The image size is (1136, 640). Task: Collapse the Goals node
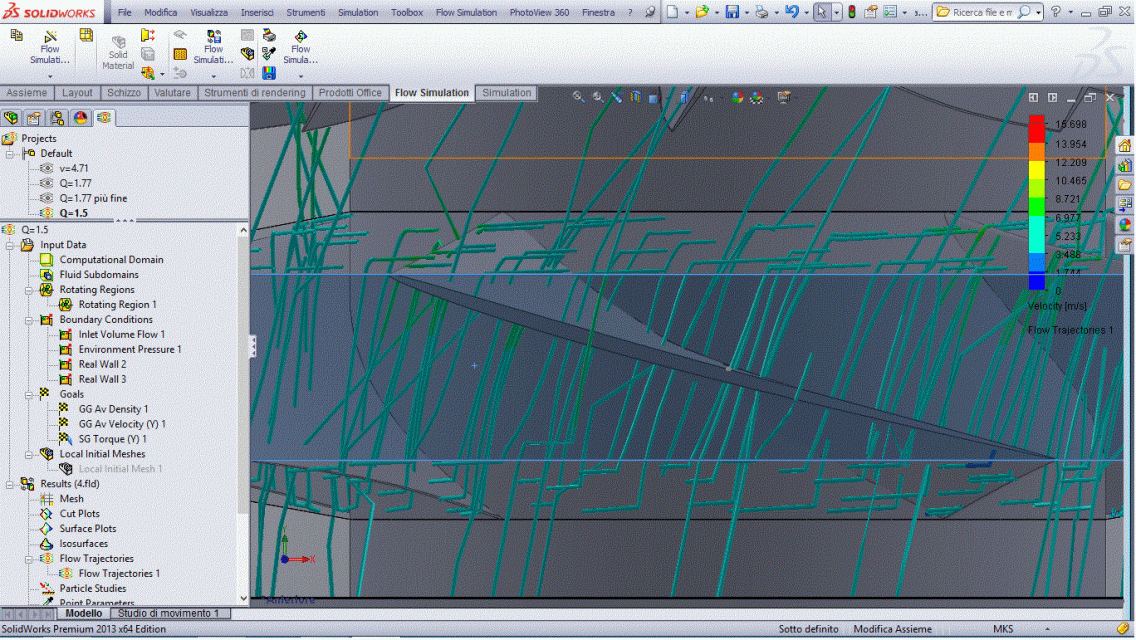pos(29,394)
